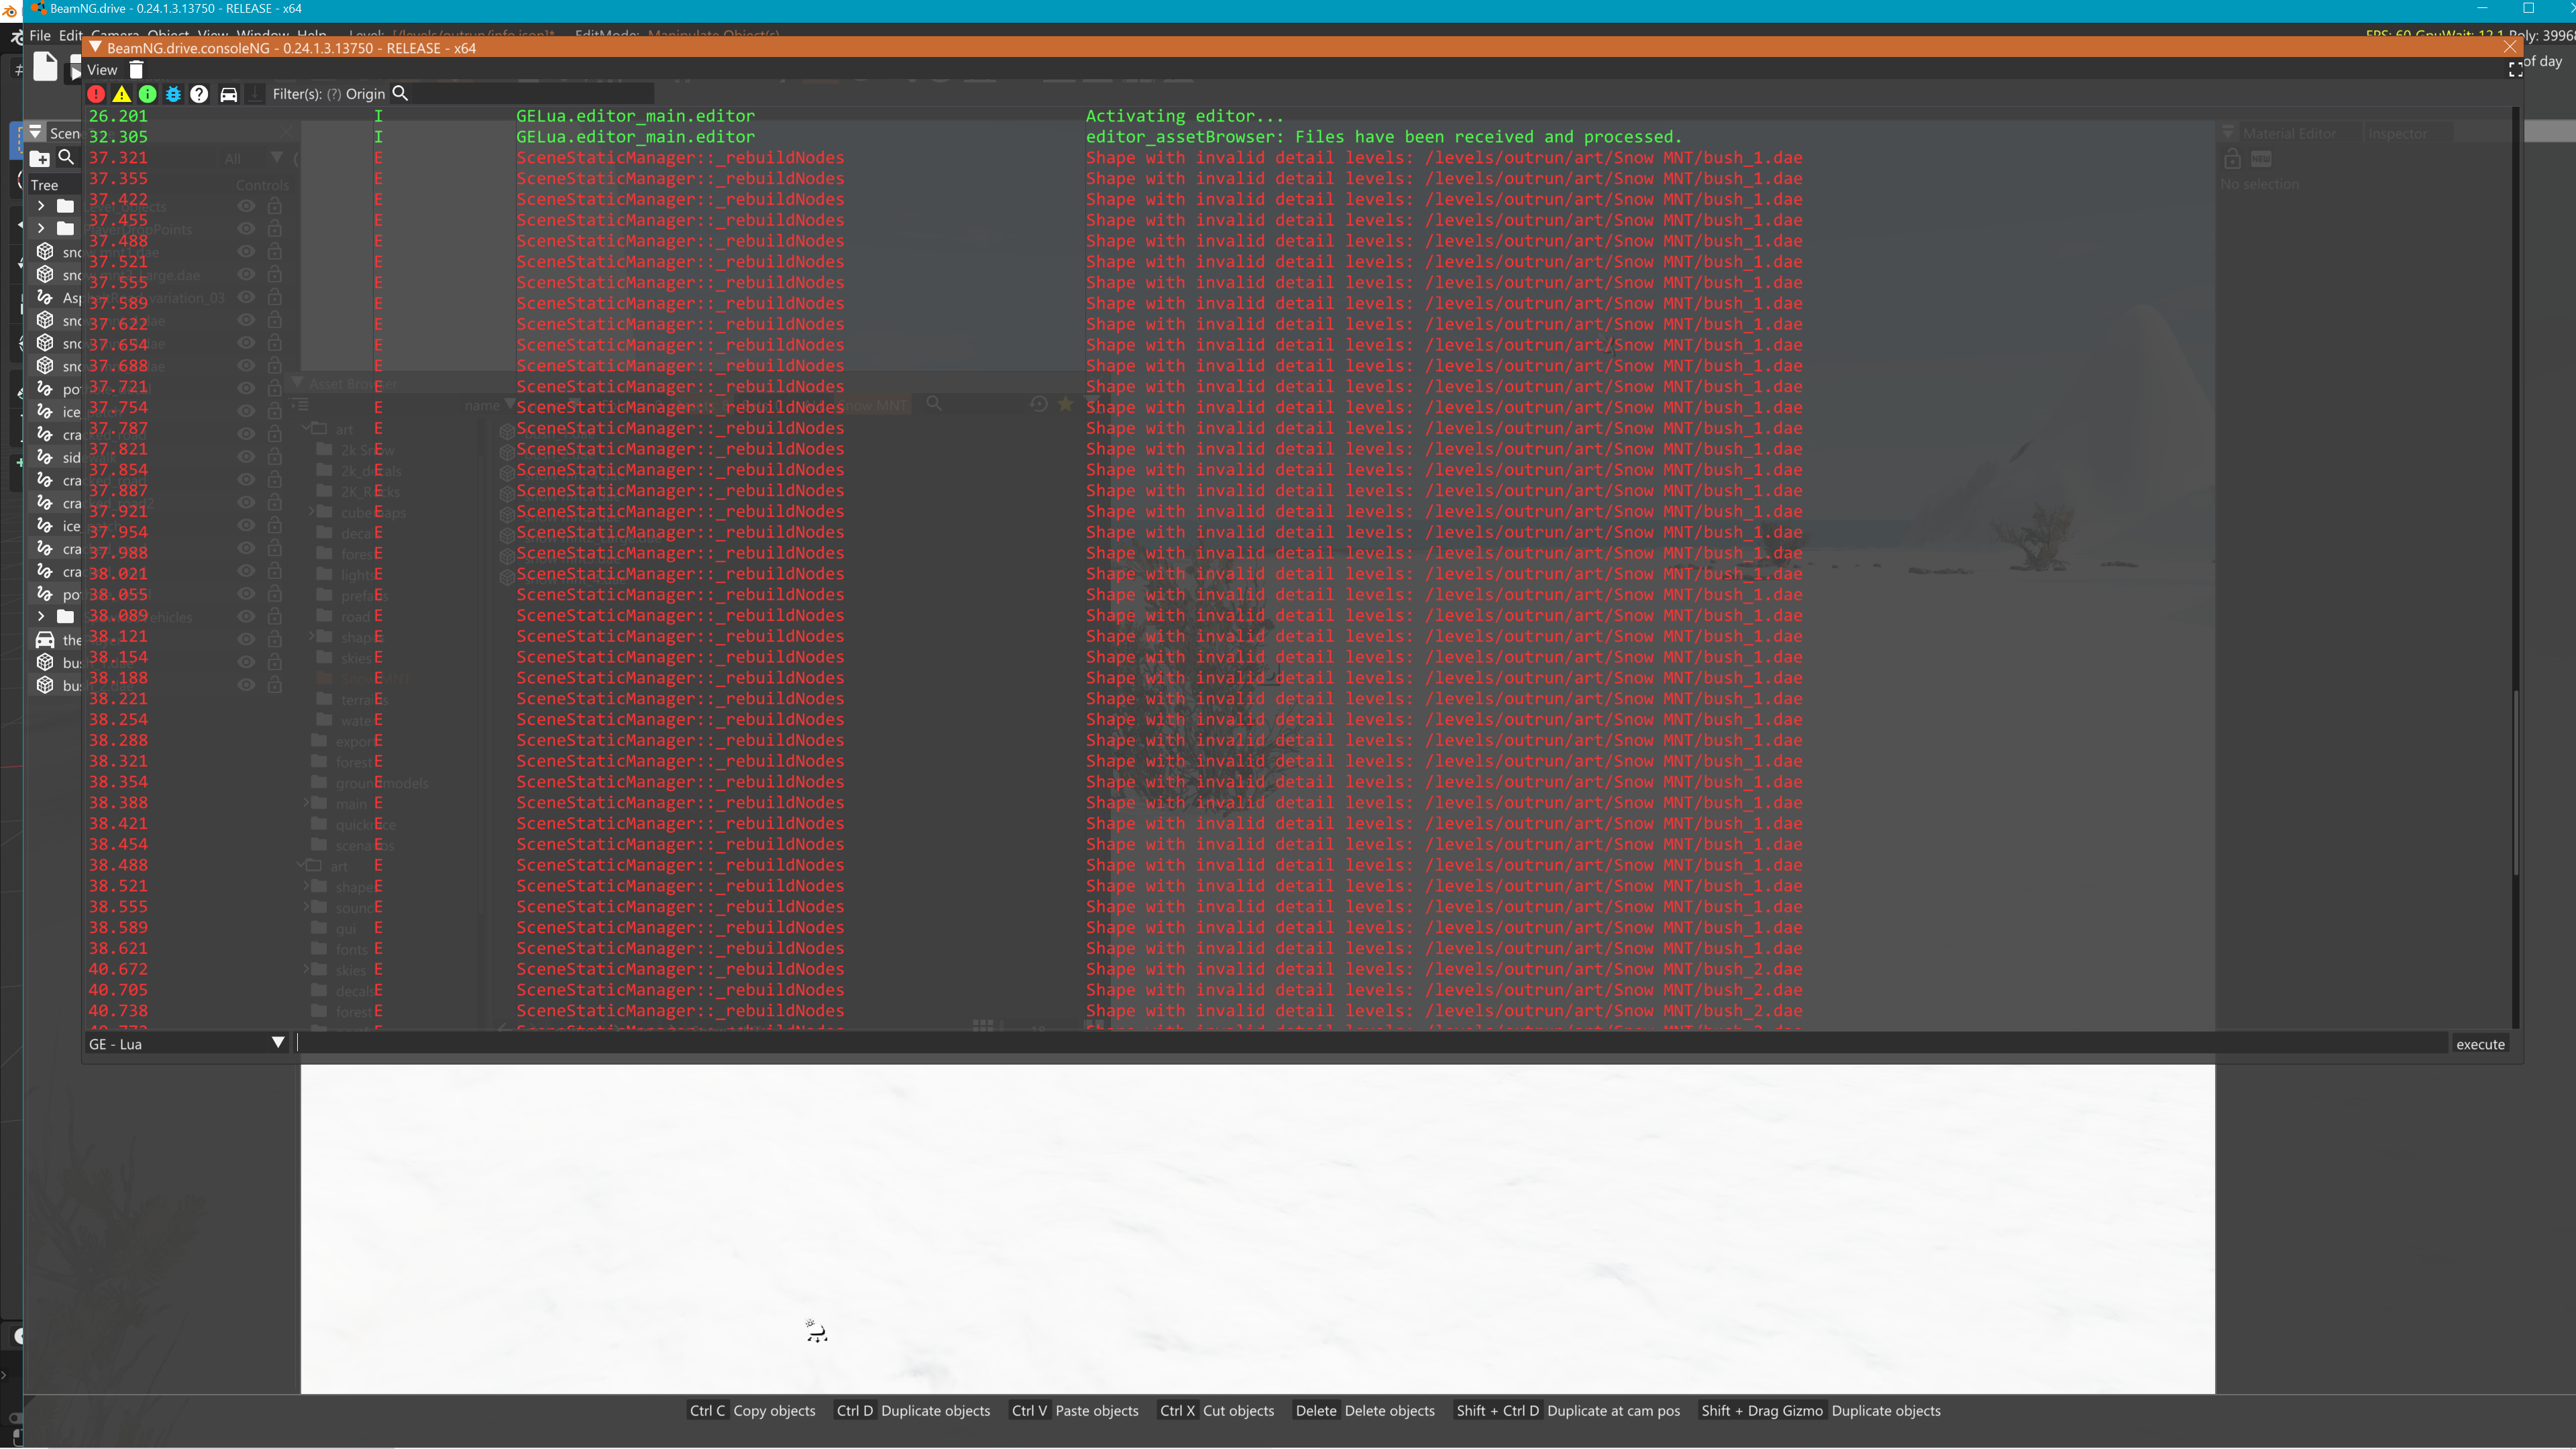Expand the SpawnedVehicles folder chevron
The height and width of the screenshot is (1449, 2576).
[41, 616]
